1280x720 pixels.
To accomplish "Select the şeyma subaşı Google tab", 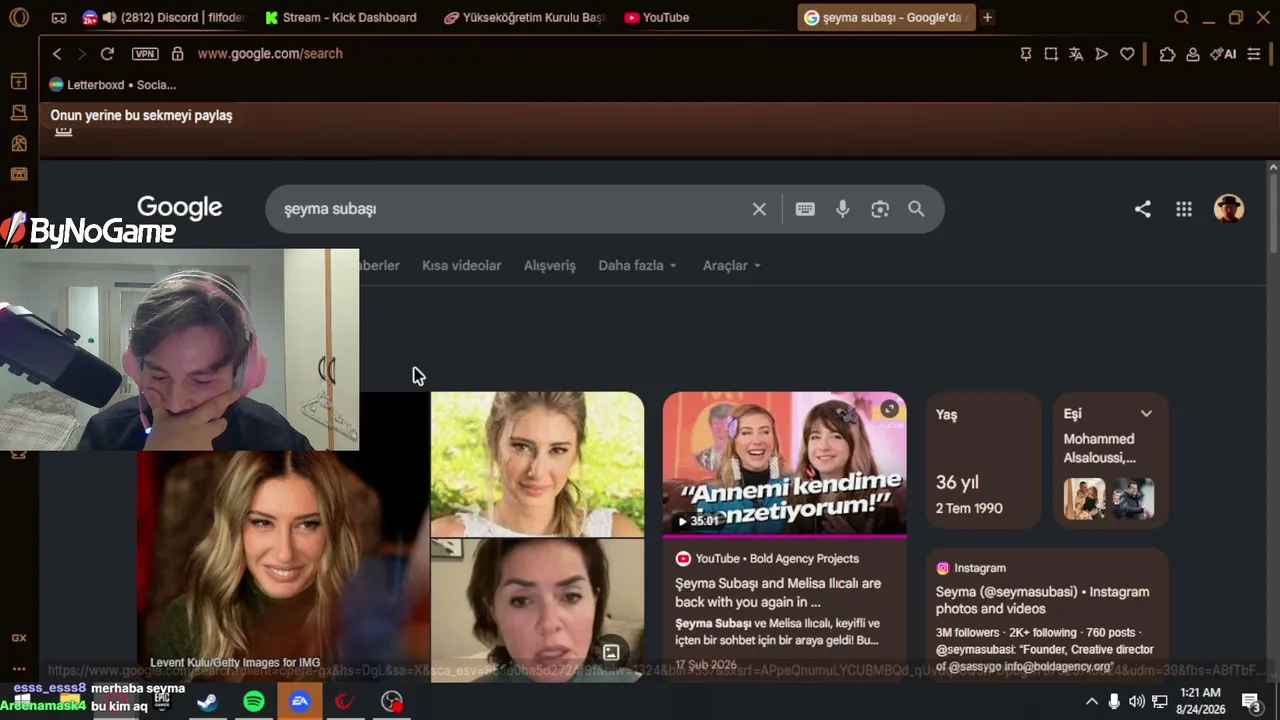I will point(885,17).
